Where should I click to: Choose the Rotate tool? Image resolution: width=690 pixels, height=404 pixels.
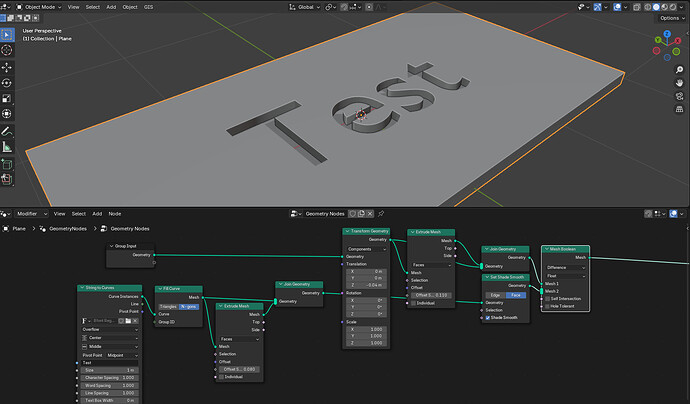7,83
